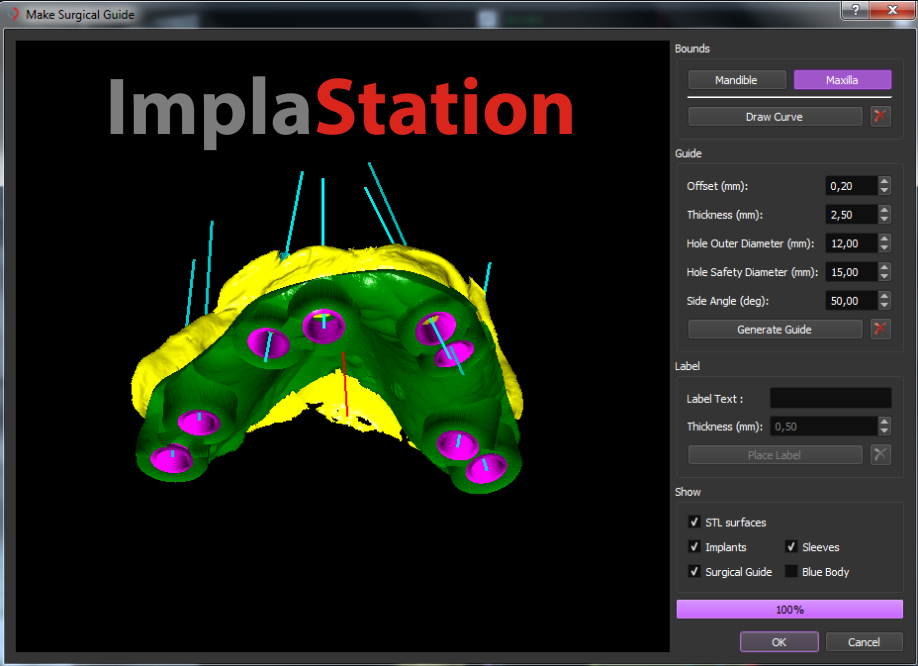The width and height of the screenshot is (918, 666).
Task: Close the Make Surgical Guide dialog
Action: [x=892, y=10]
